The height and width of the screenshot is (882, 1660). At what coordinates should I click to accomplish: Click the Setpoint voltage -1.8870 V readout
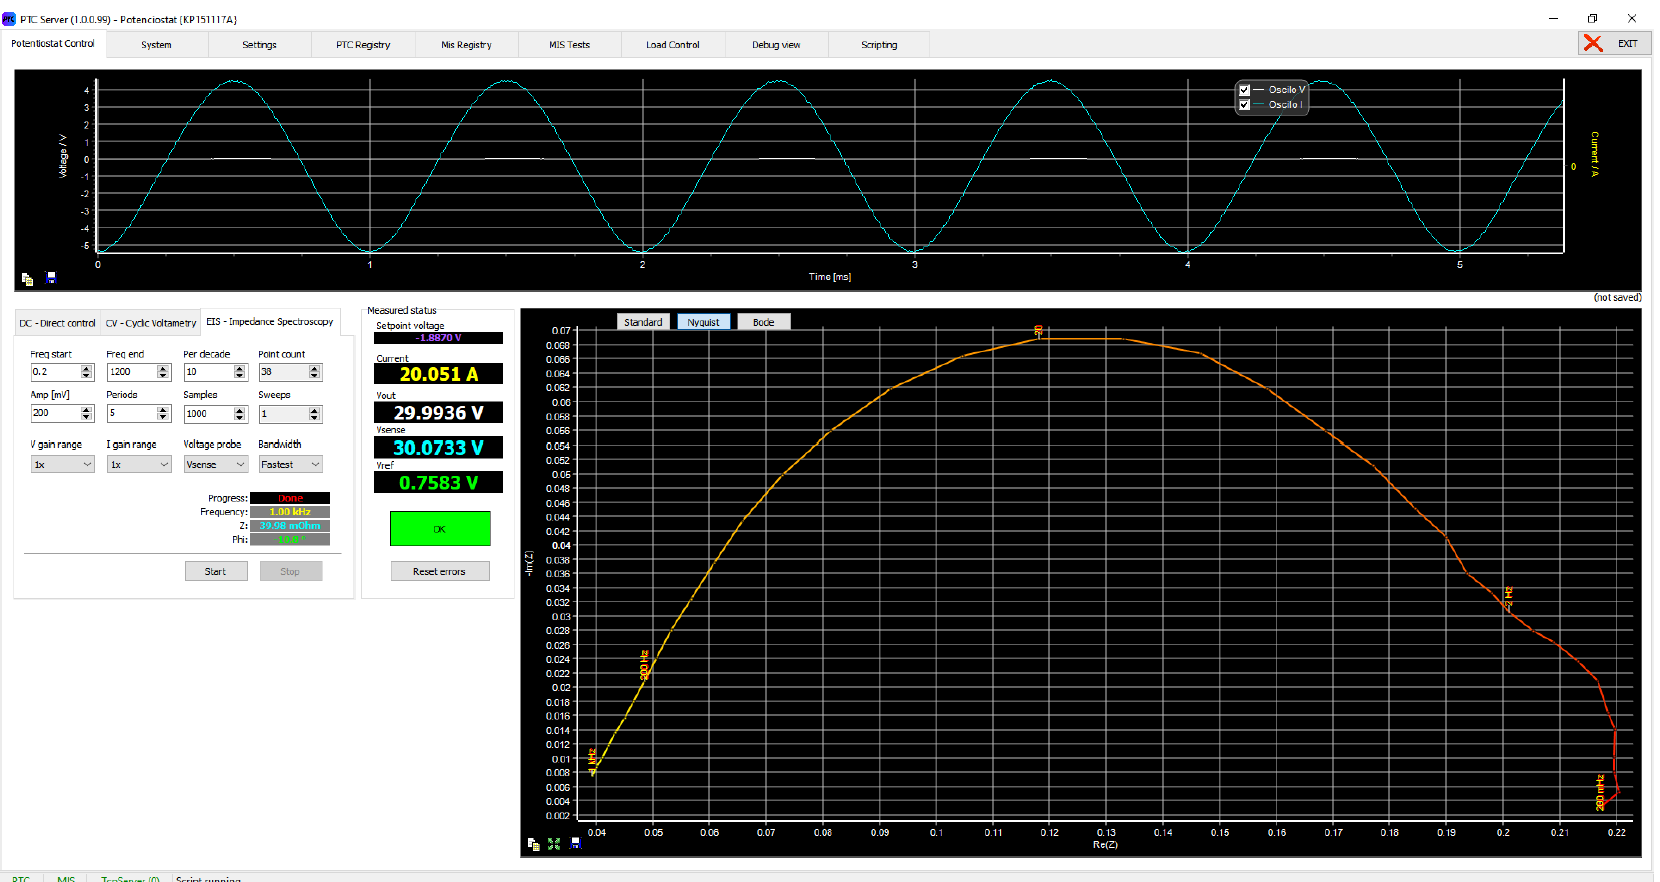[x=438, y=338]
